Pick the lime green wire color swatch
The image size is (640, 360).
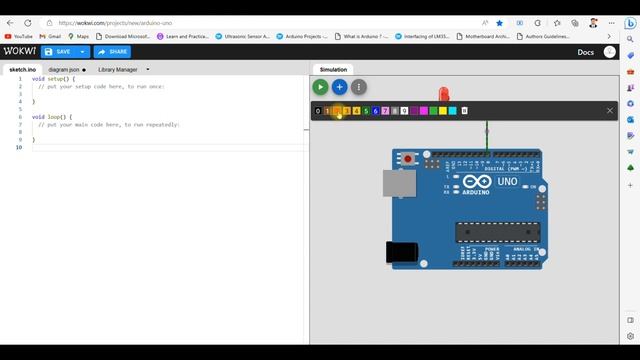pyautogui.click(x=433, y=111)
